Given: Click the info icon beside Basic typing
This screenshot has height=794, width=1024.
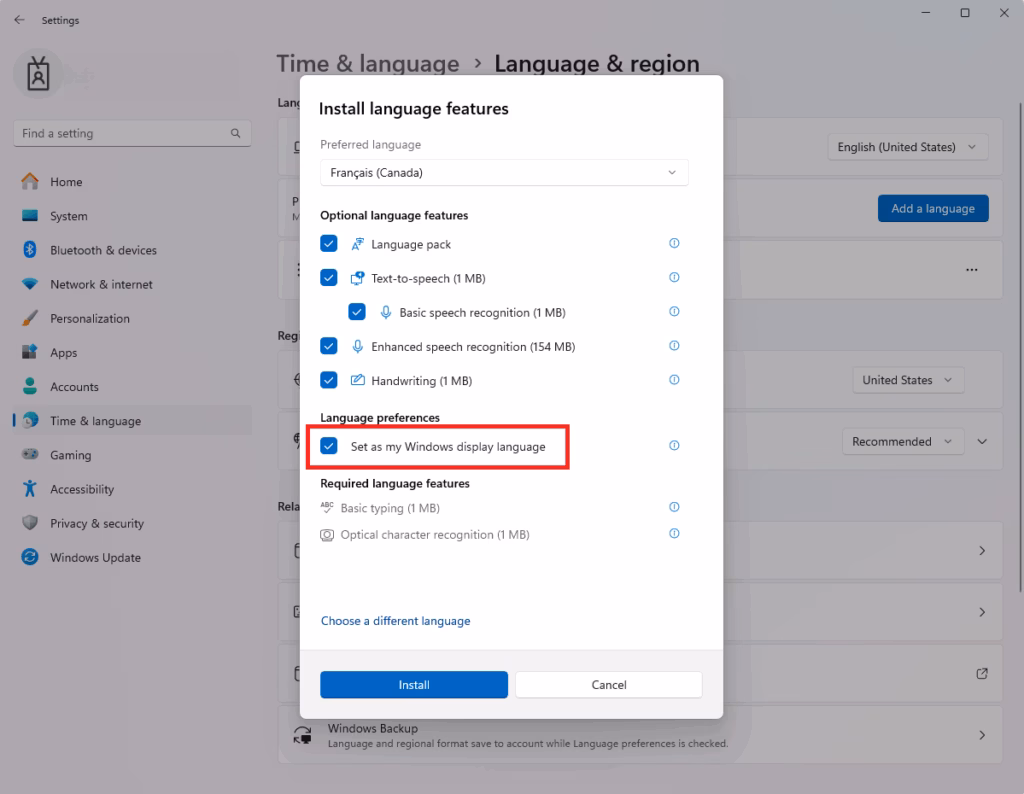Looking at the screenshot, I should (x=674, y=507).
